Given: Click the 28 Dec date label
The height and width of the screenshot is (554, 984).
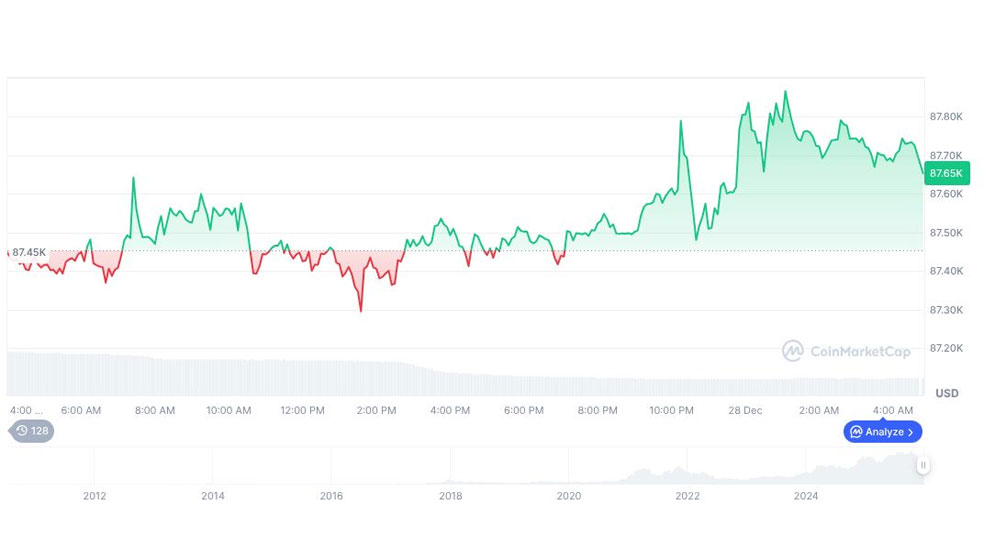Looking at the screenshot, I should click(745, 410).
